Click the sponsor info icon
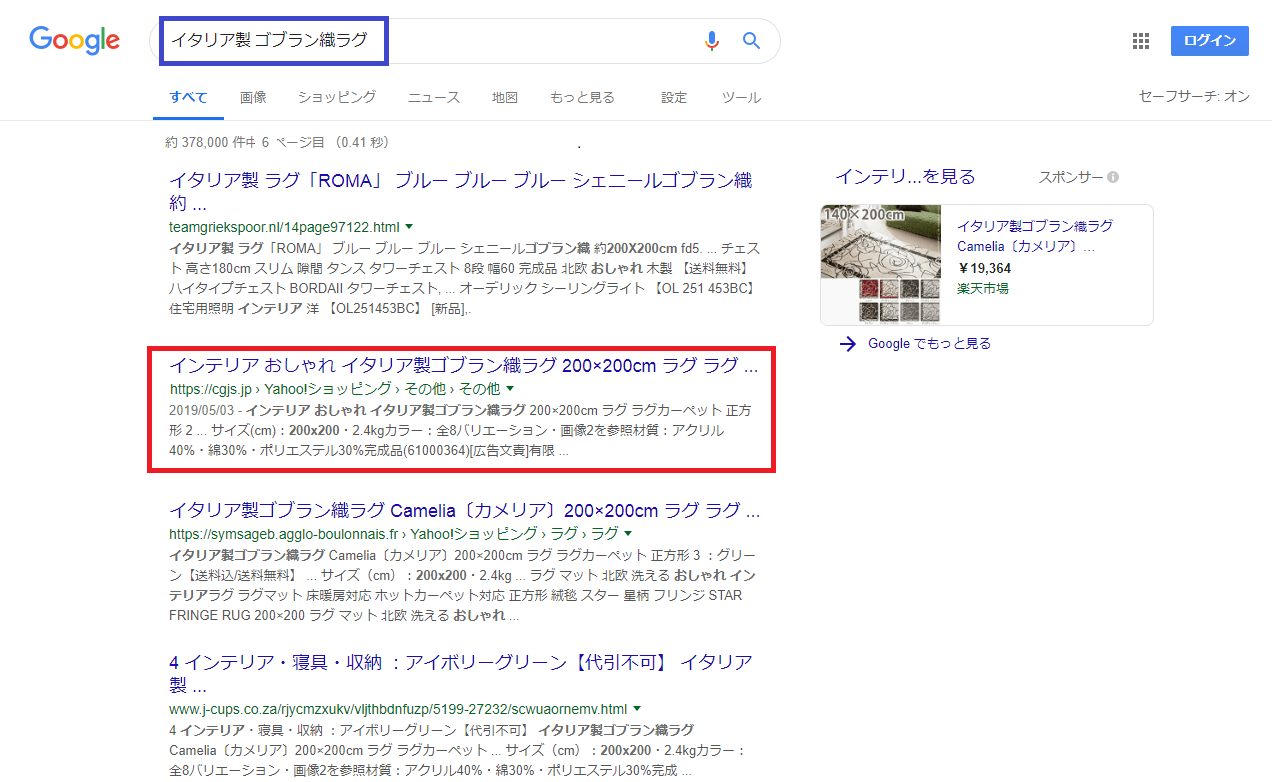The image size is (1280, 782). click(1113, 178)
